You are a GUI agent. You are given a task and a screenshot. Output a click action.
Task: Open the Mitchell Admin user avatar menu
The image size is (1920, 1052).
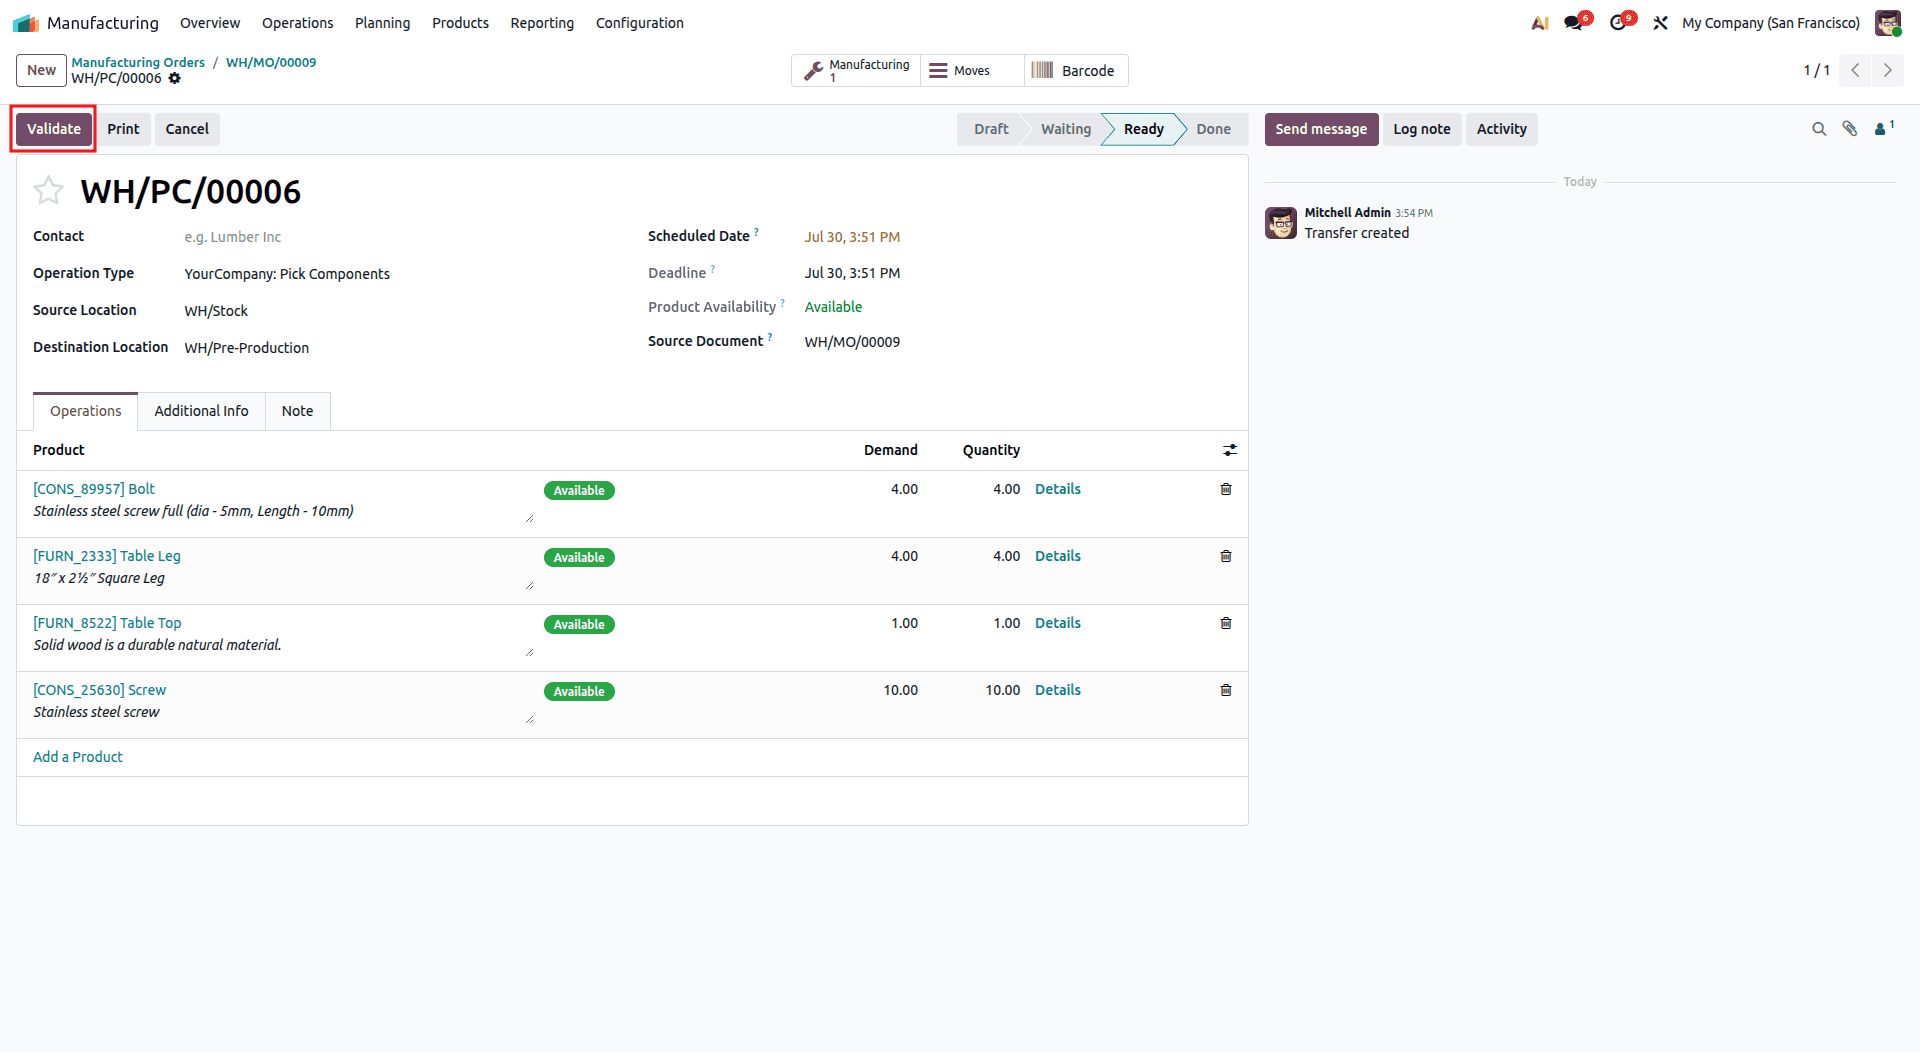(x=1888, y=23)
